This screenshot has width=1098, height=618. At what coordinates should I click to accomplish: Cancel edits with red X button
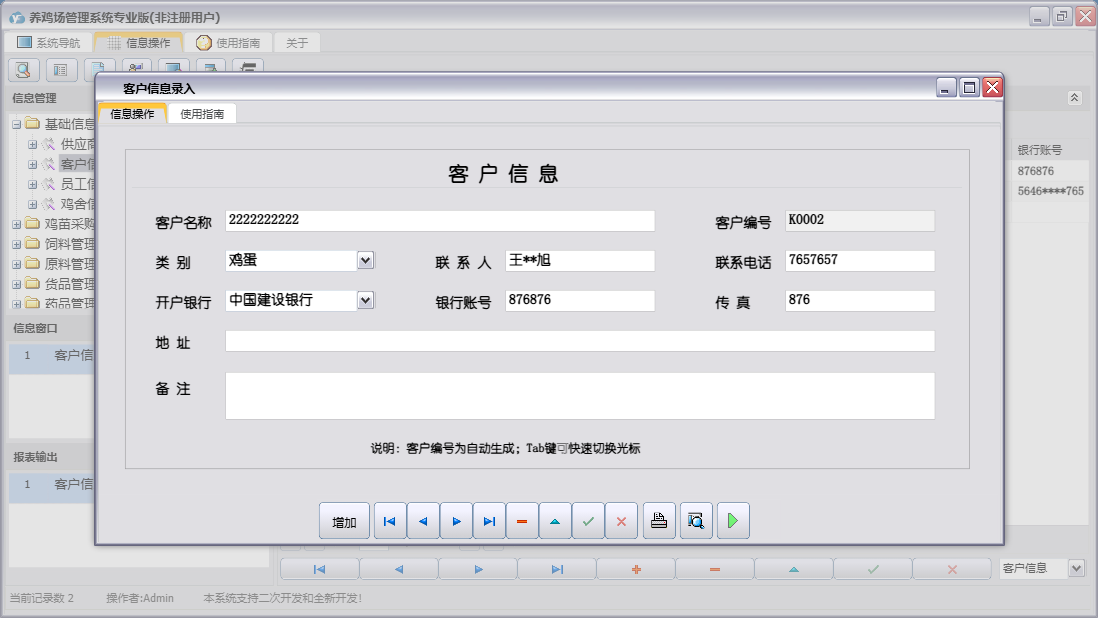coord(621,521)
